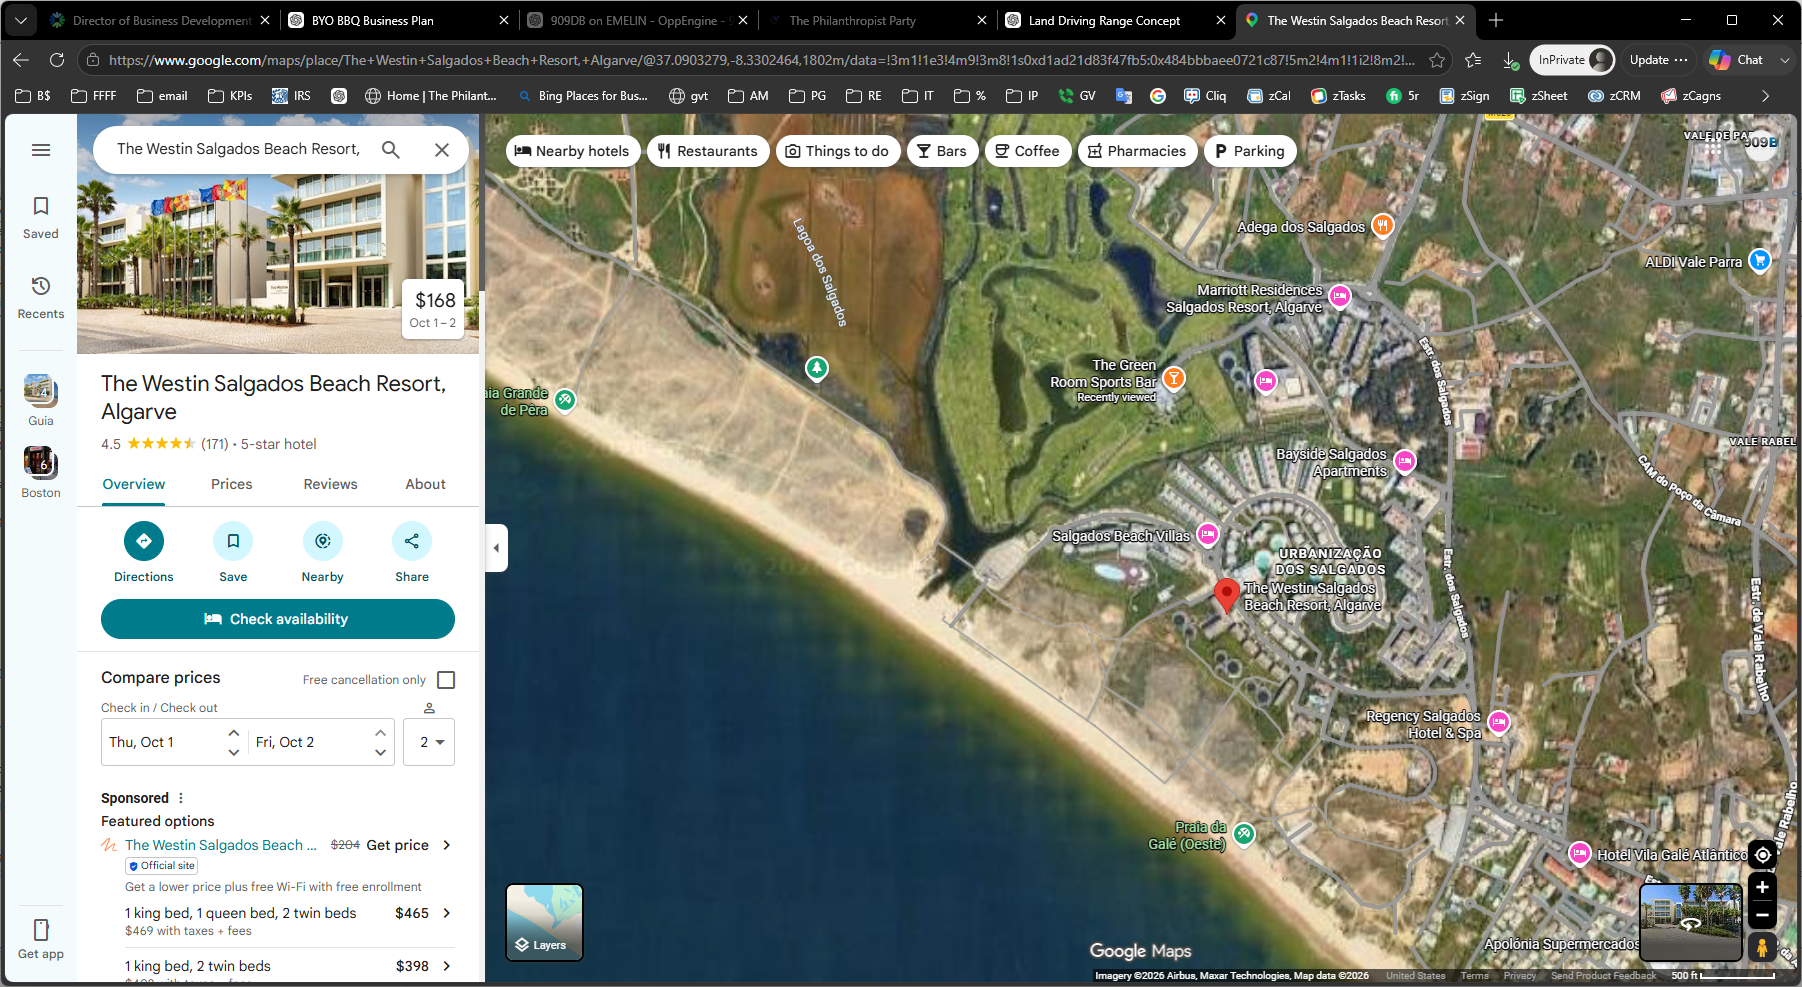Viewport: 1802px width, 987px height.
Task: Click the My location target icon
Action: click(1763, 854)
